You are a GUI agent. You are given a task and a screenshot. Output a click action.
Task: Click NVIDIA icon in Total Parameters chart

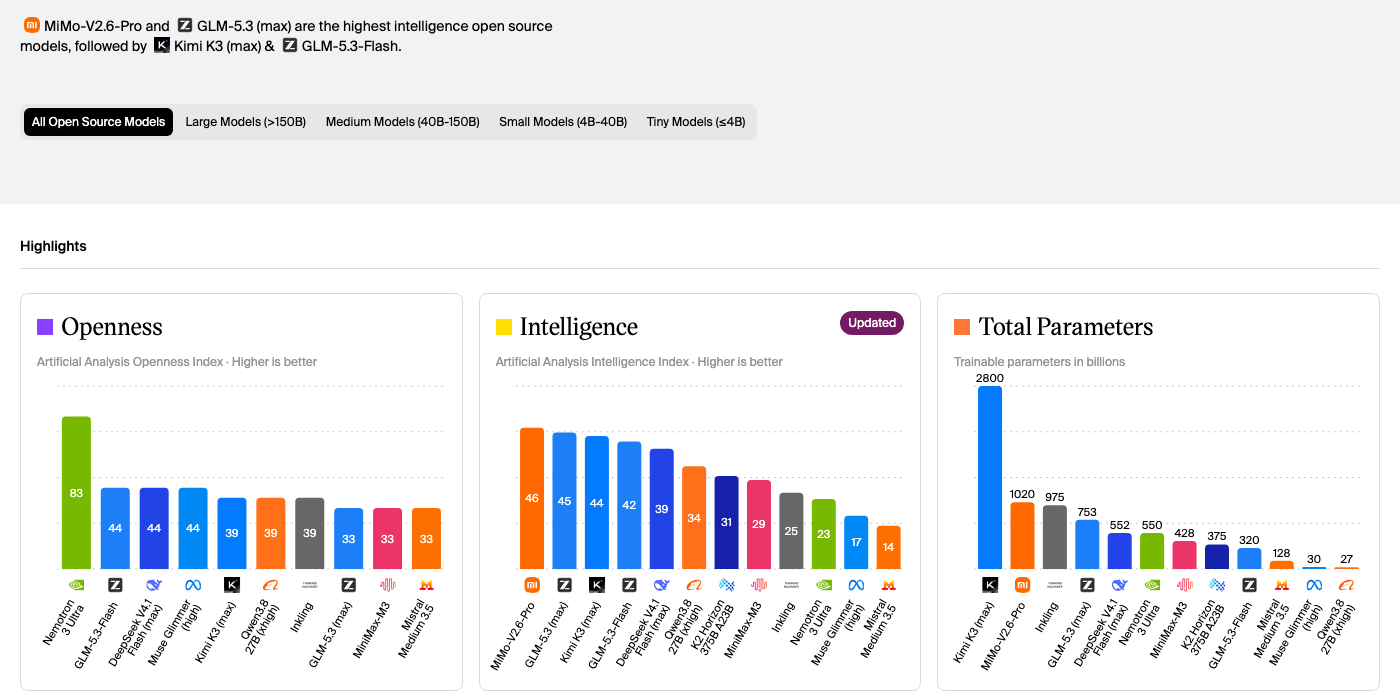(x=1152, y=585)
